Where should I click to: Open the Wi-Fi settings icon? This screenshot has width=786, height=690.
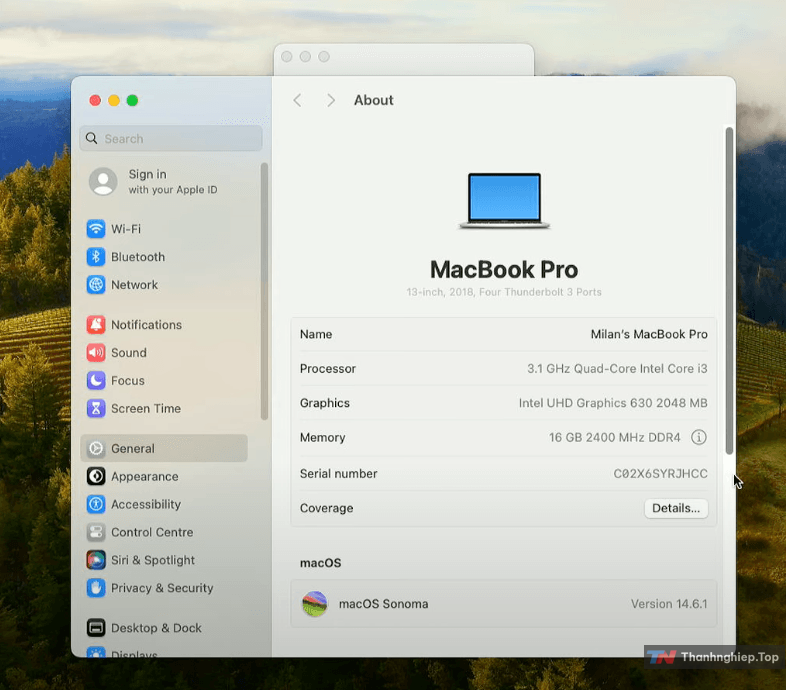click(96, 229)
